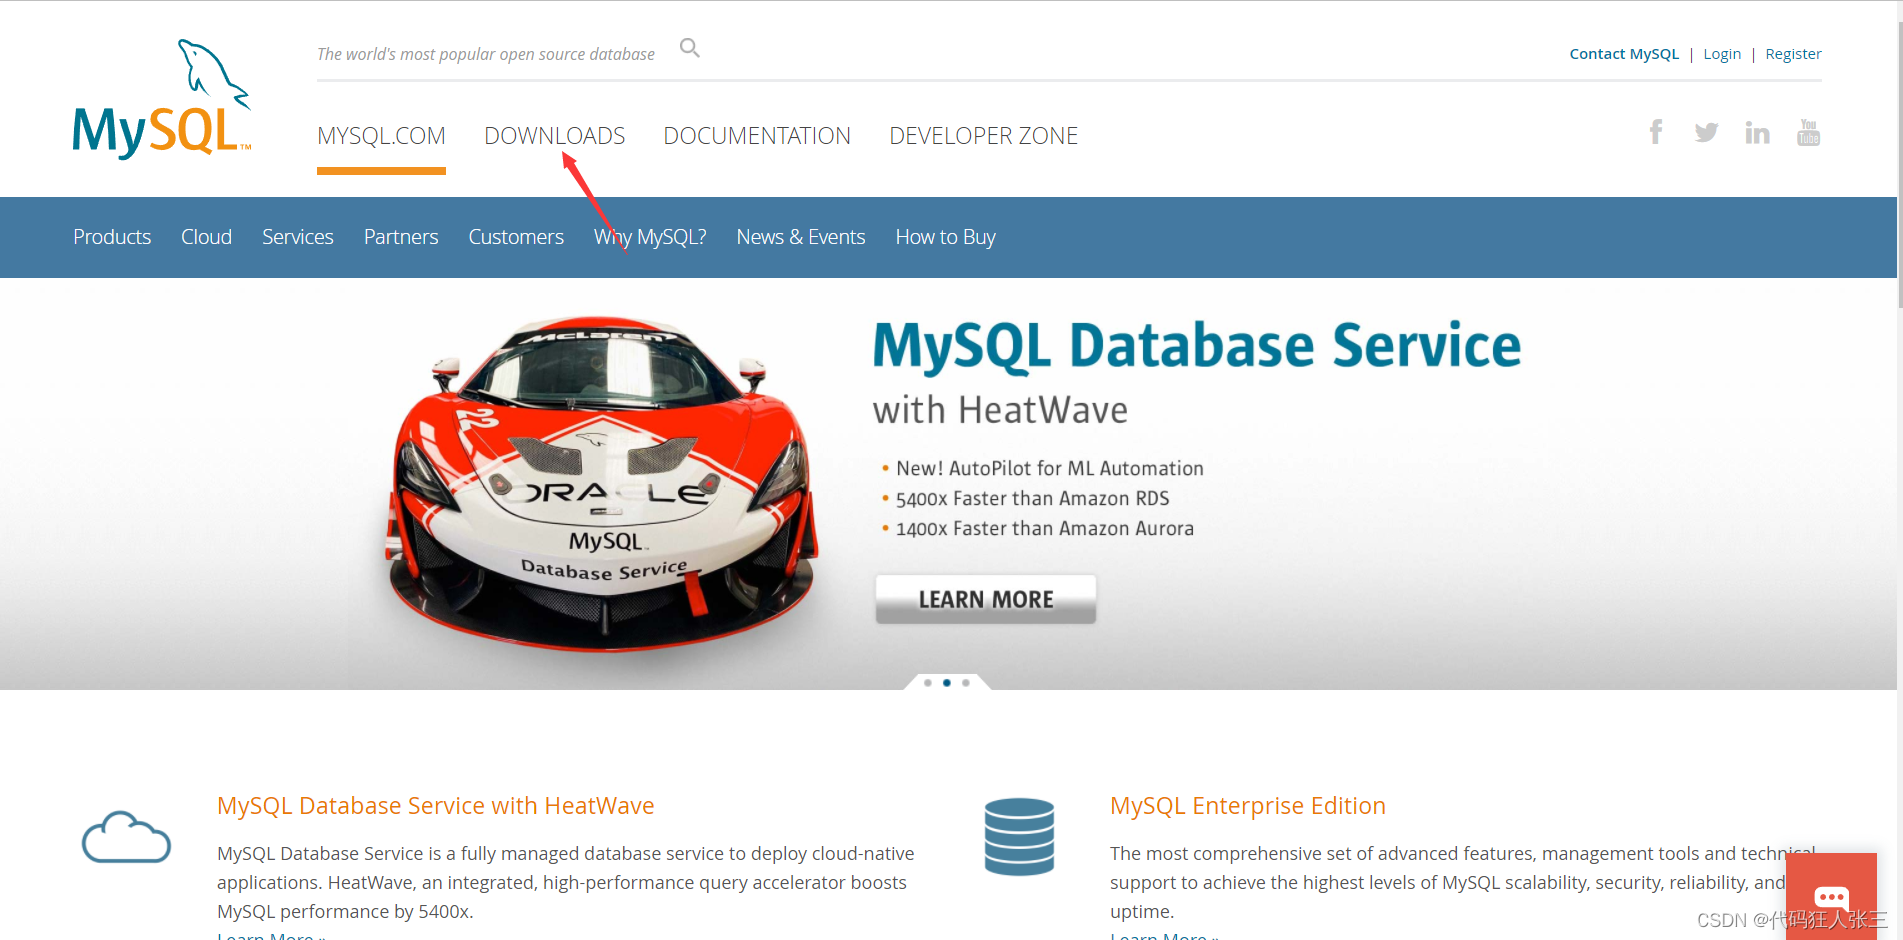Select the first carousel dot
This screenshot has width=1903, height=940.
(928, 683)
